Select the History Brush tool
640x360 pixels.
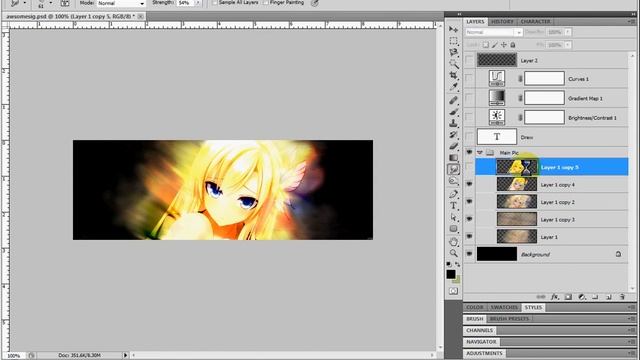pyautogui.click(x=453, y=134)
